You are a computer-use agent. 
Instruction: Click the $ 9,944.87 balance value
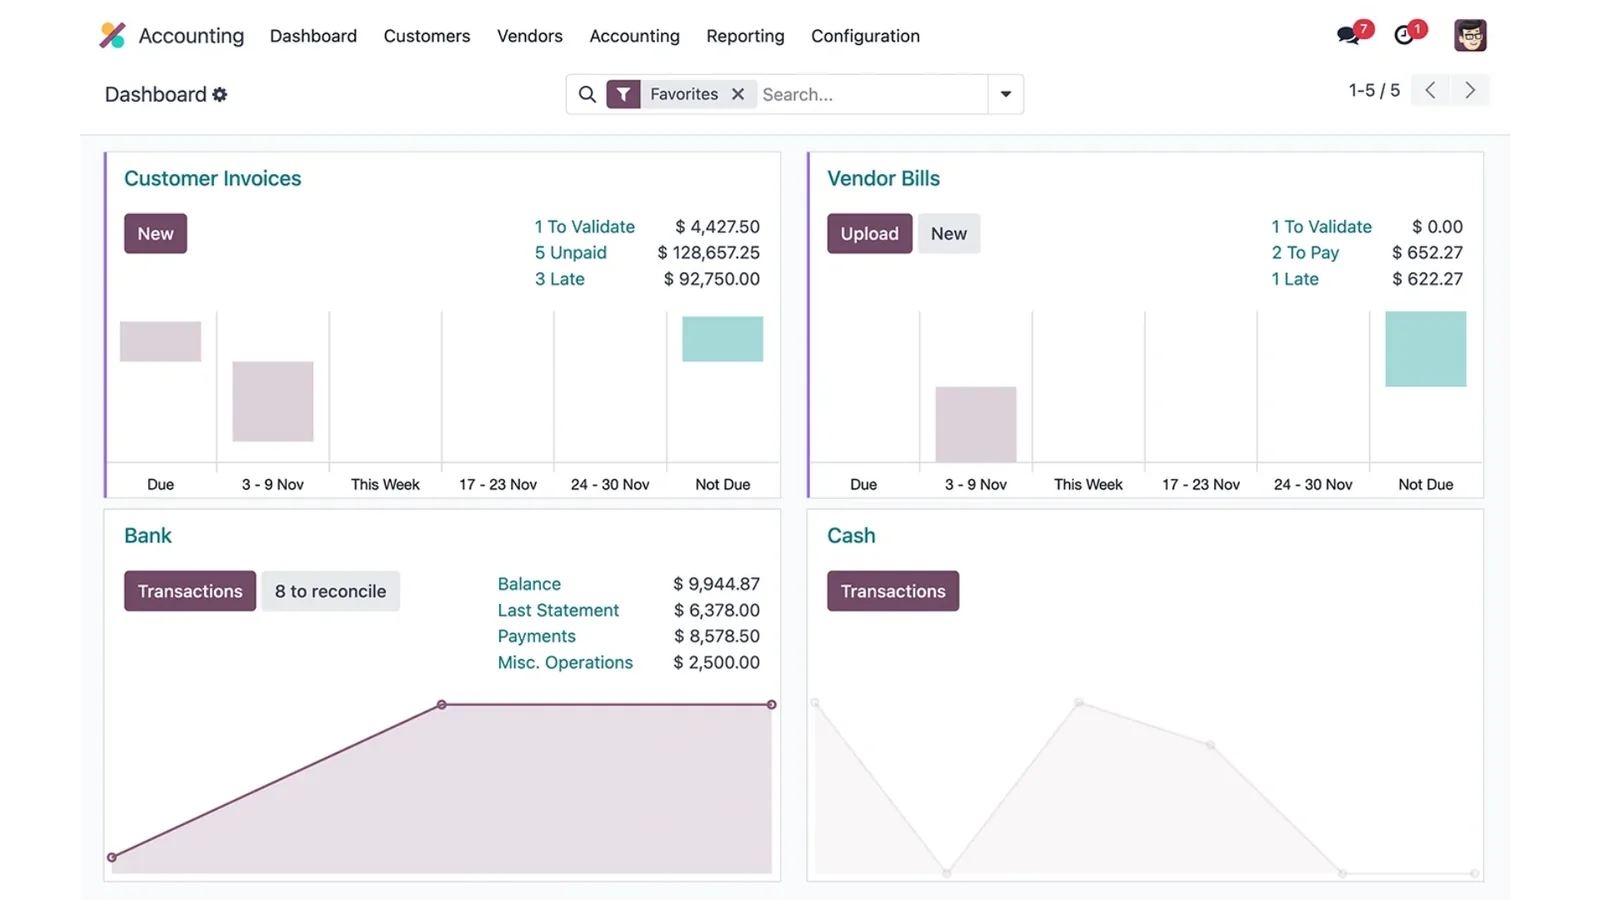tap(716, 584)
